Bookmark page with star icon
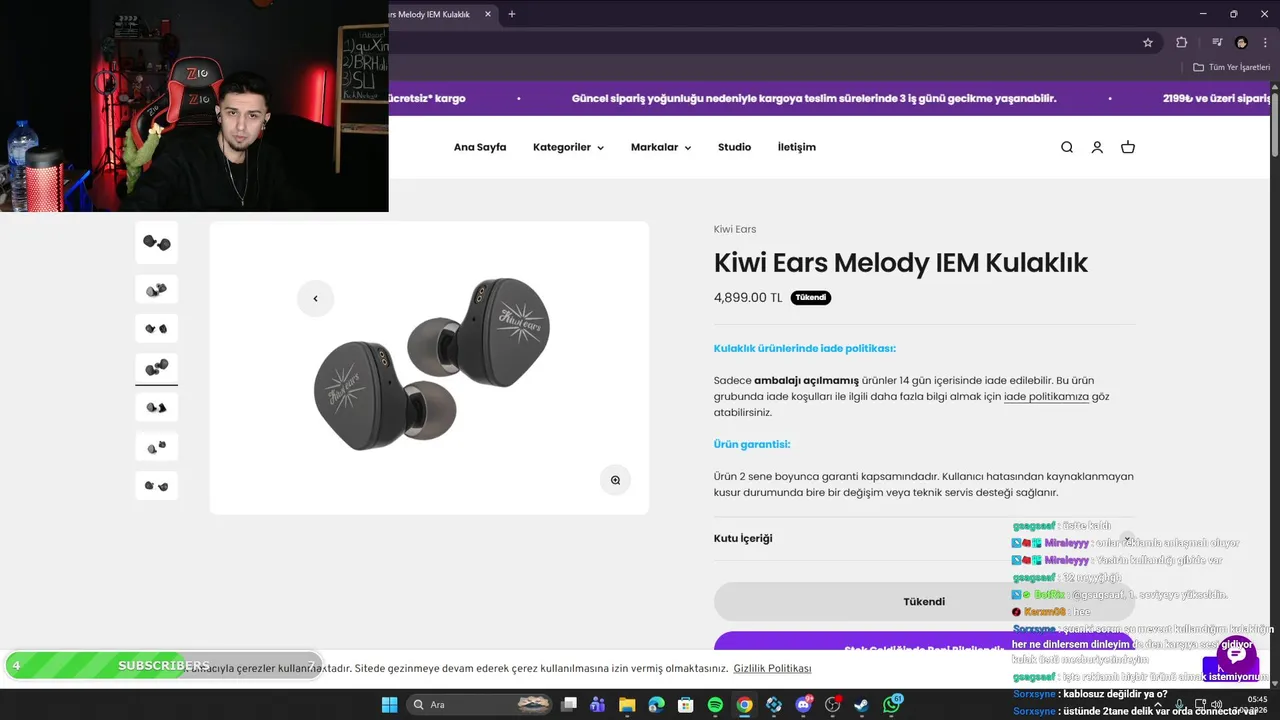The width and height of the screenshot is (1280, 720). [1148, 42]
